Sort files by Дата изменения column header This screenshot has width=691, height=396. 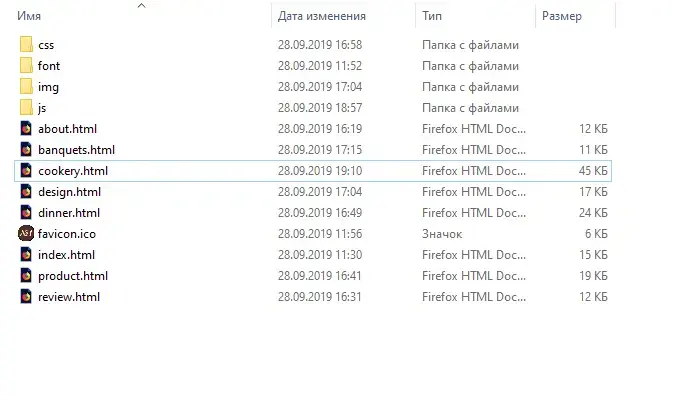point(322,16)
